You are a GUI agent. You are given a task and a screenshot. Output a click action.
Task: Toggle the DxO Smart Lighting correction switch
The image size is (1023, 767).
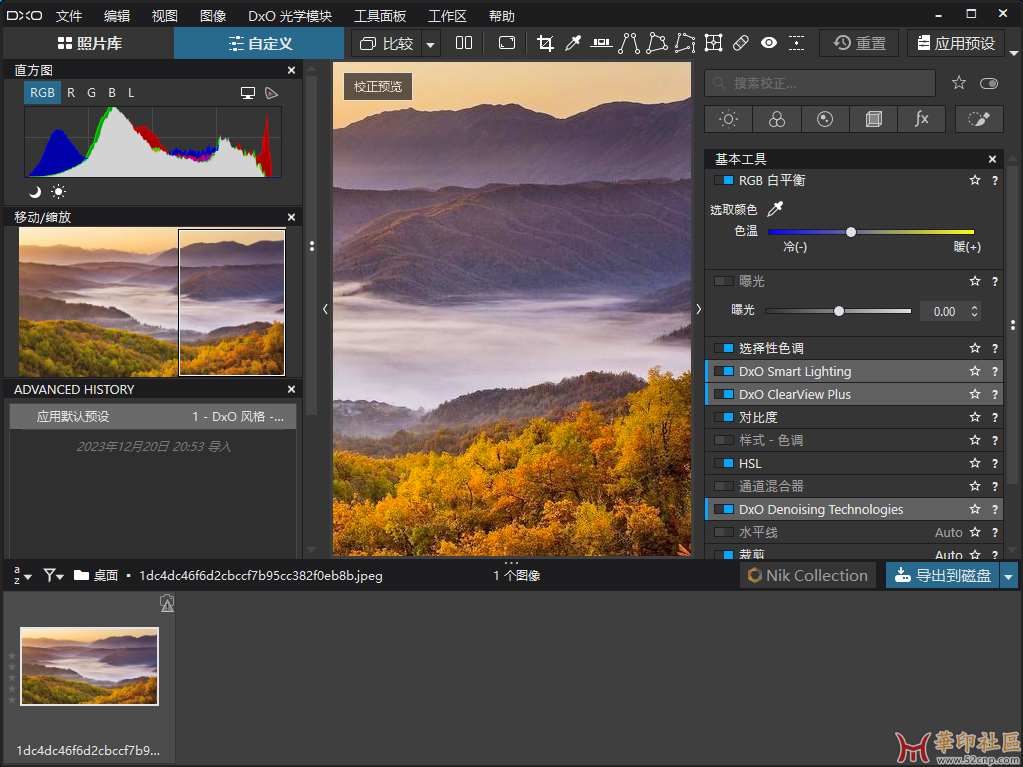pyautogui.click(x=724, y=372)
